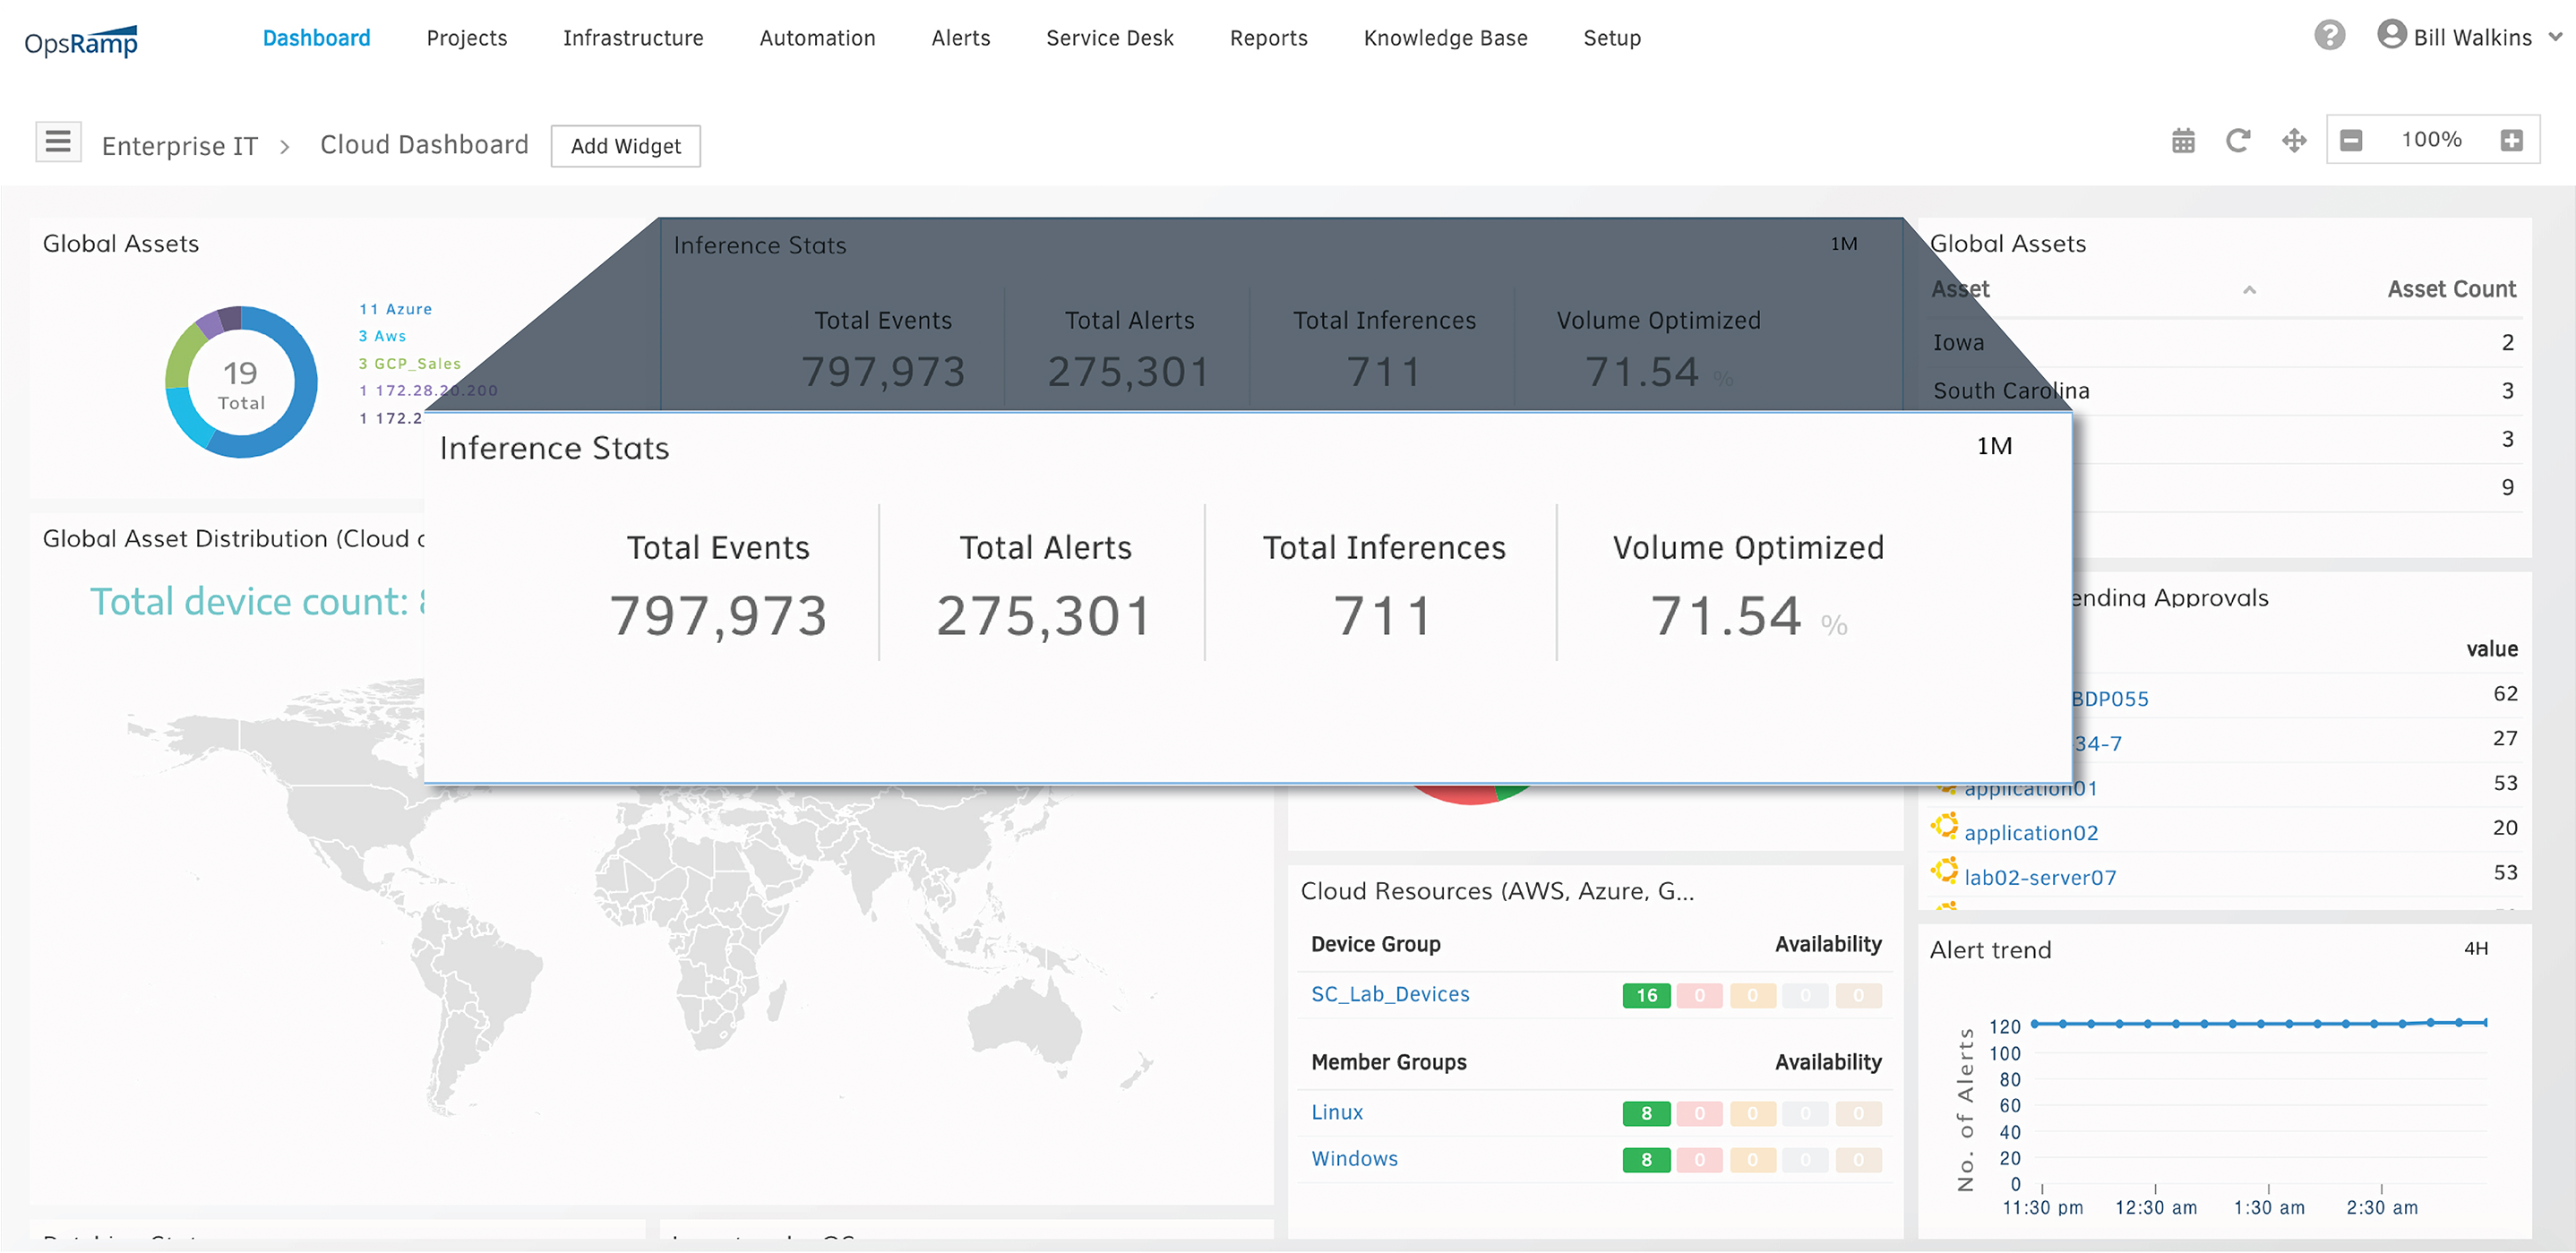Select the Dashboard navigation tab

(315, 38)
